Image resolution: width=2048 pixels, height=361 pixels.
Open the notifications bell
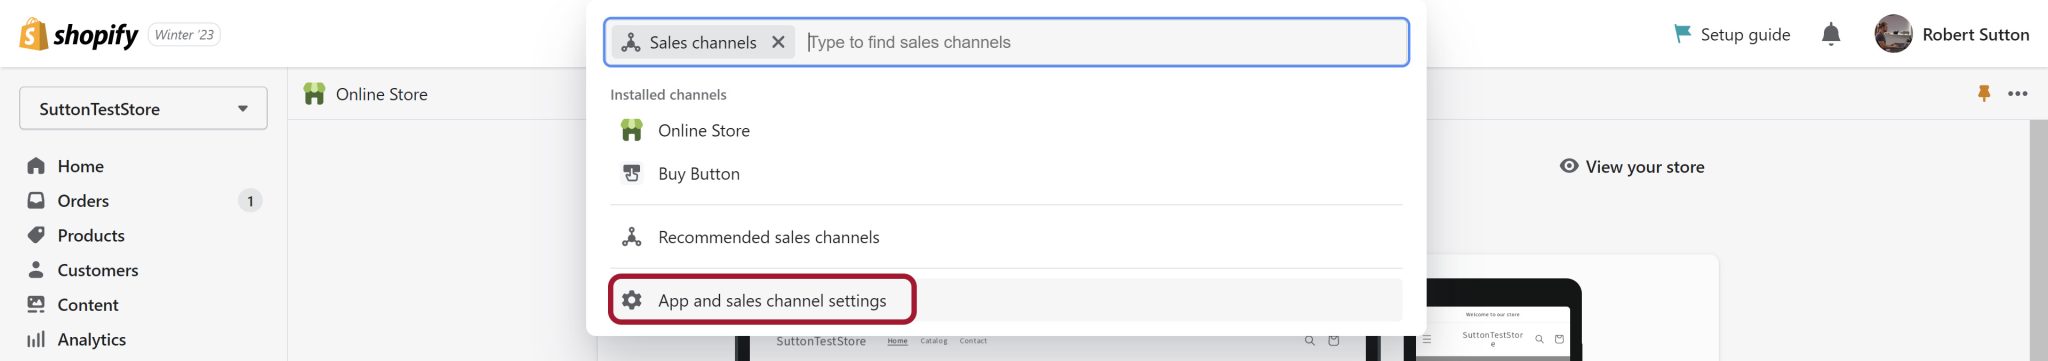coord(1831,35)
